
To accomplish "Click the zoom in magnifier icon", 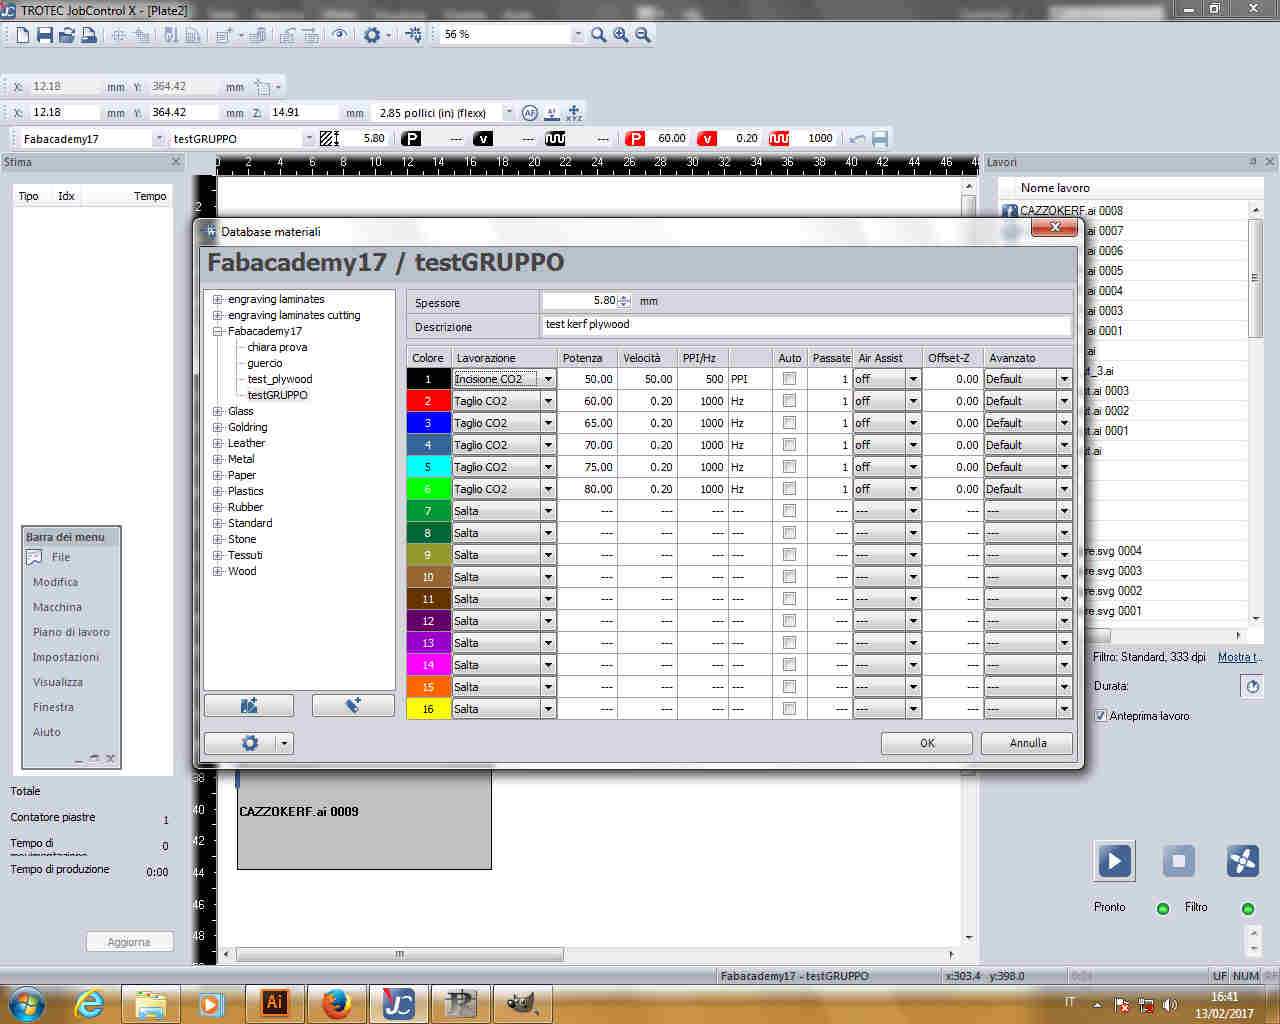I will pos(621,35).
